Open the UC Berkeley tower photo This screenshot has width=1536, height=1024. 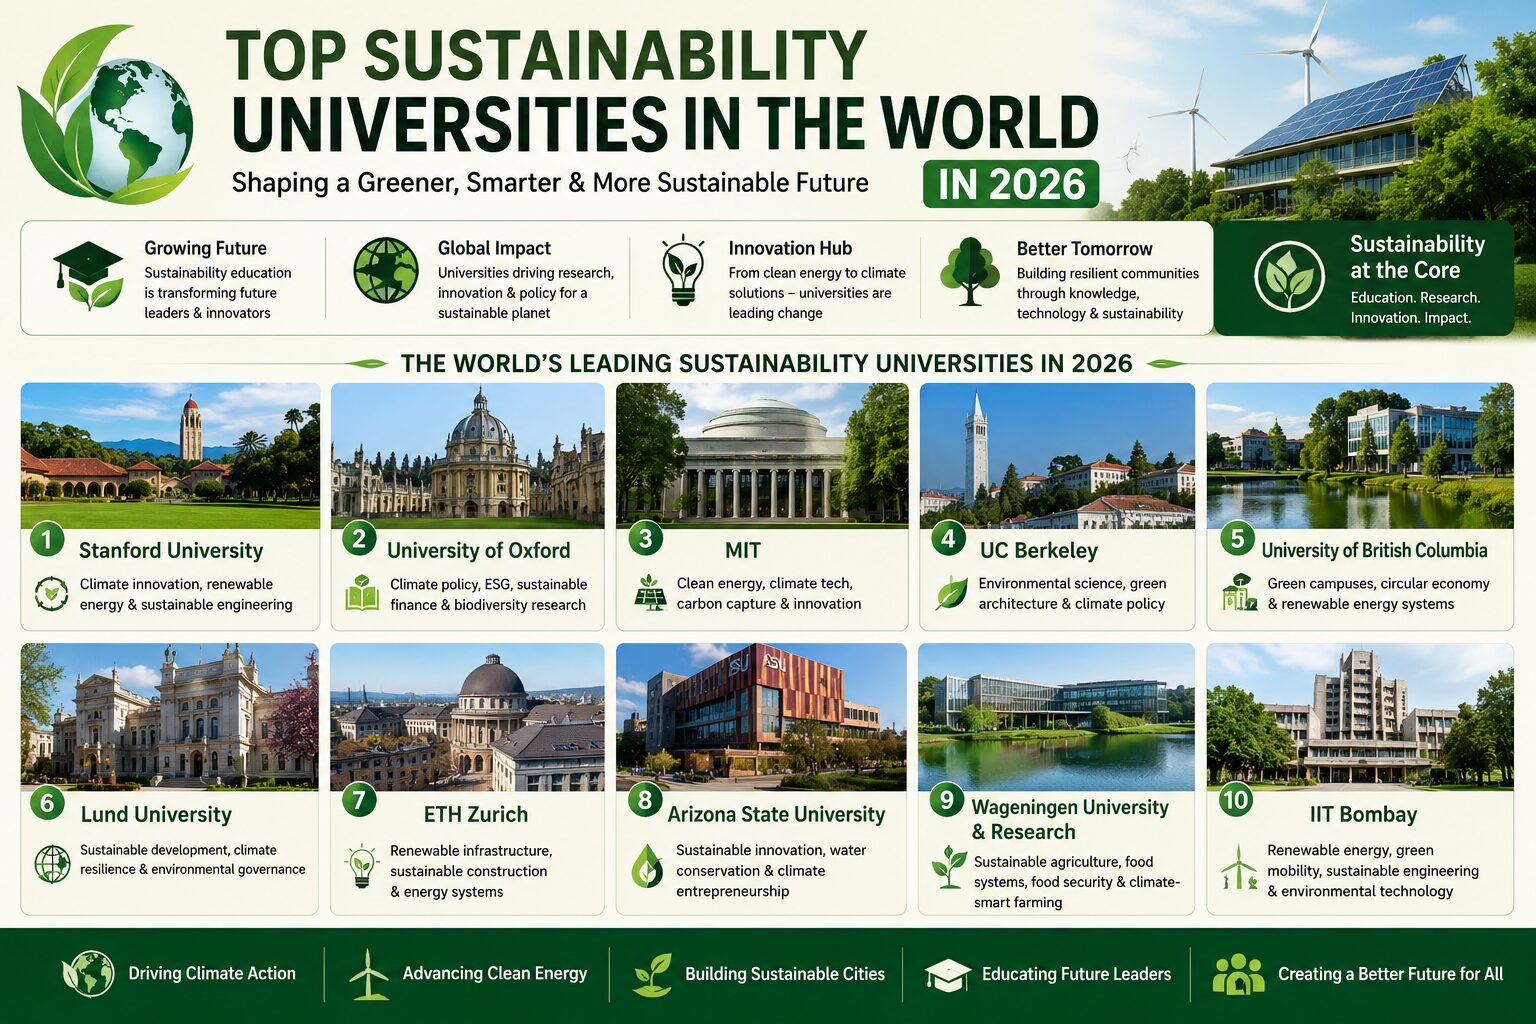[x=1057, y=455]
